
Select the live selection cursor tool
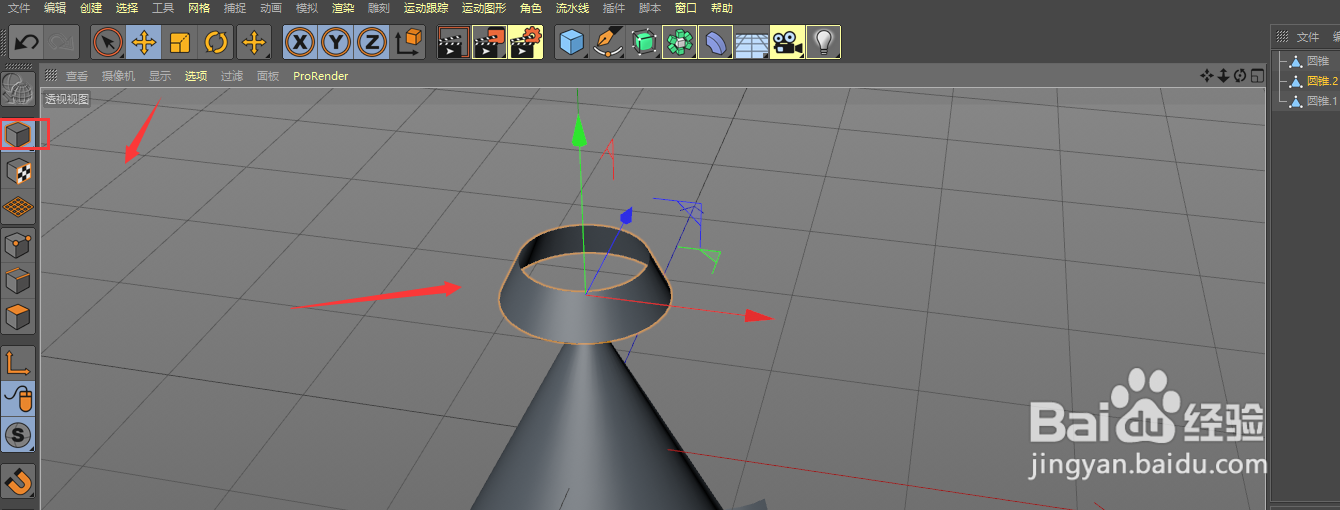(108, 42)
